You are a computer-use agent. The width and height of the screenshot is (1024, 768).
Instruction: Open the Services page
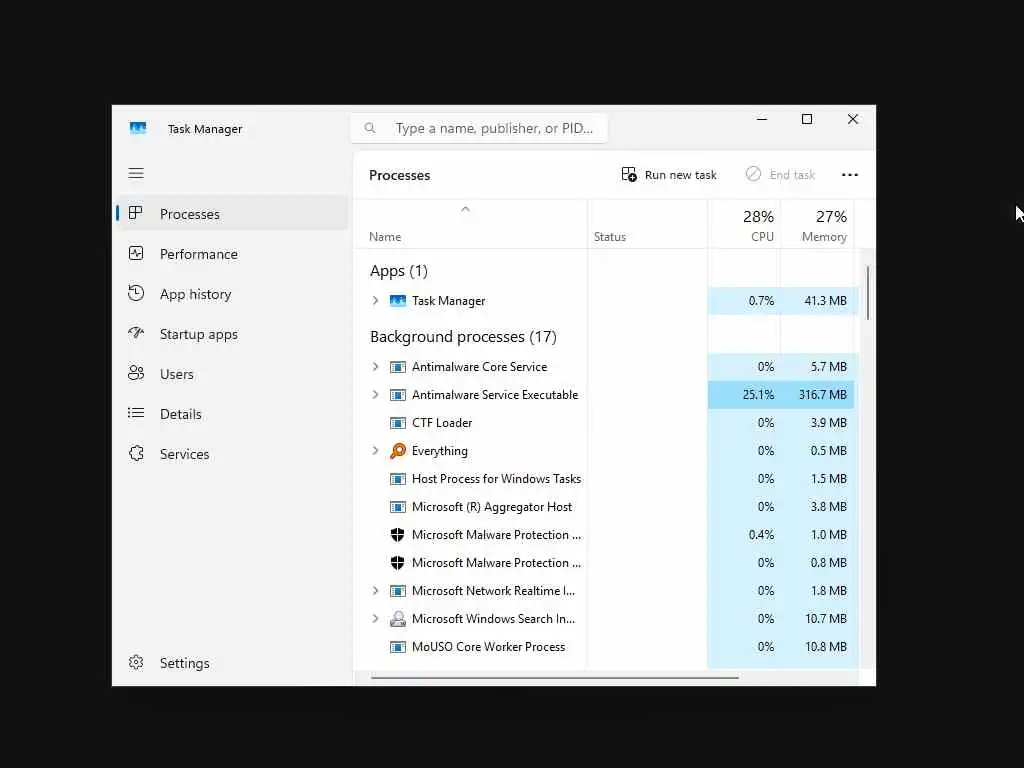(232, 454)
